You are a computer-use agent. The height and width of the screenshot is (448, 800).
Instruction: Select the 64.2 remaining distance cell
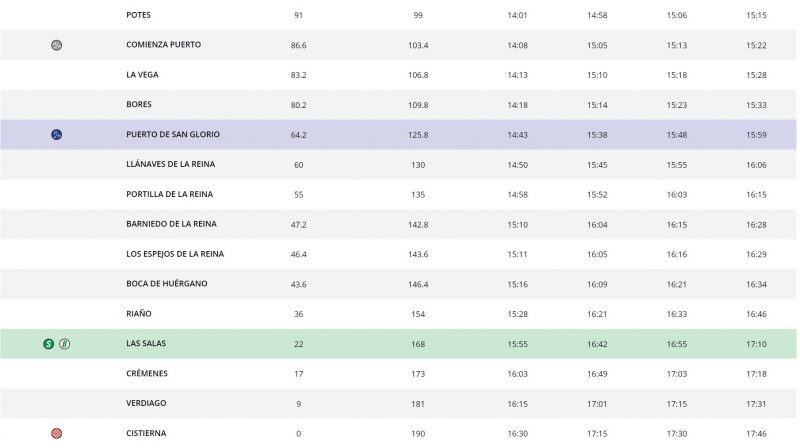pos(298,135)
